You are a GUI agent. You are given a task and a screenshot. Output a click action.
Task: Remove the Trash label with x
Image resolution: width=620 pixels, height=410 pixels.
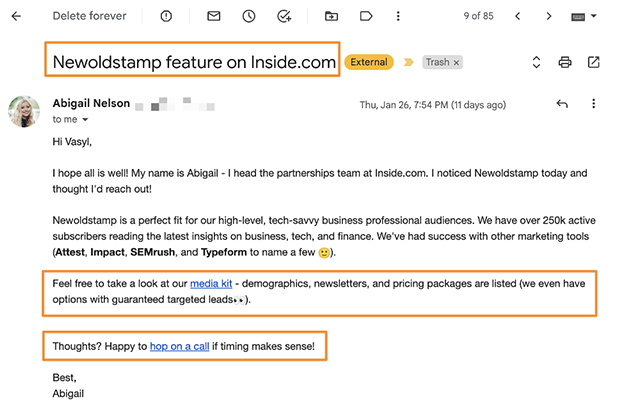click(x=456, y=62)
